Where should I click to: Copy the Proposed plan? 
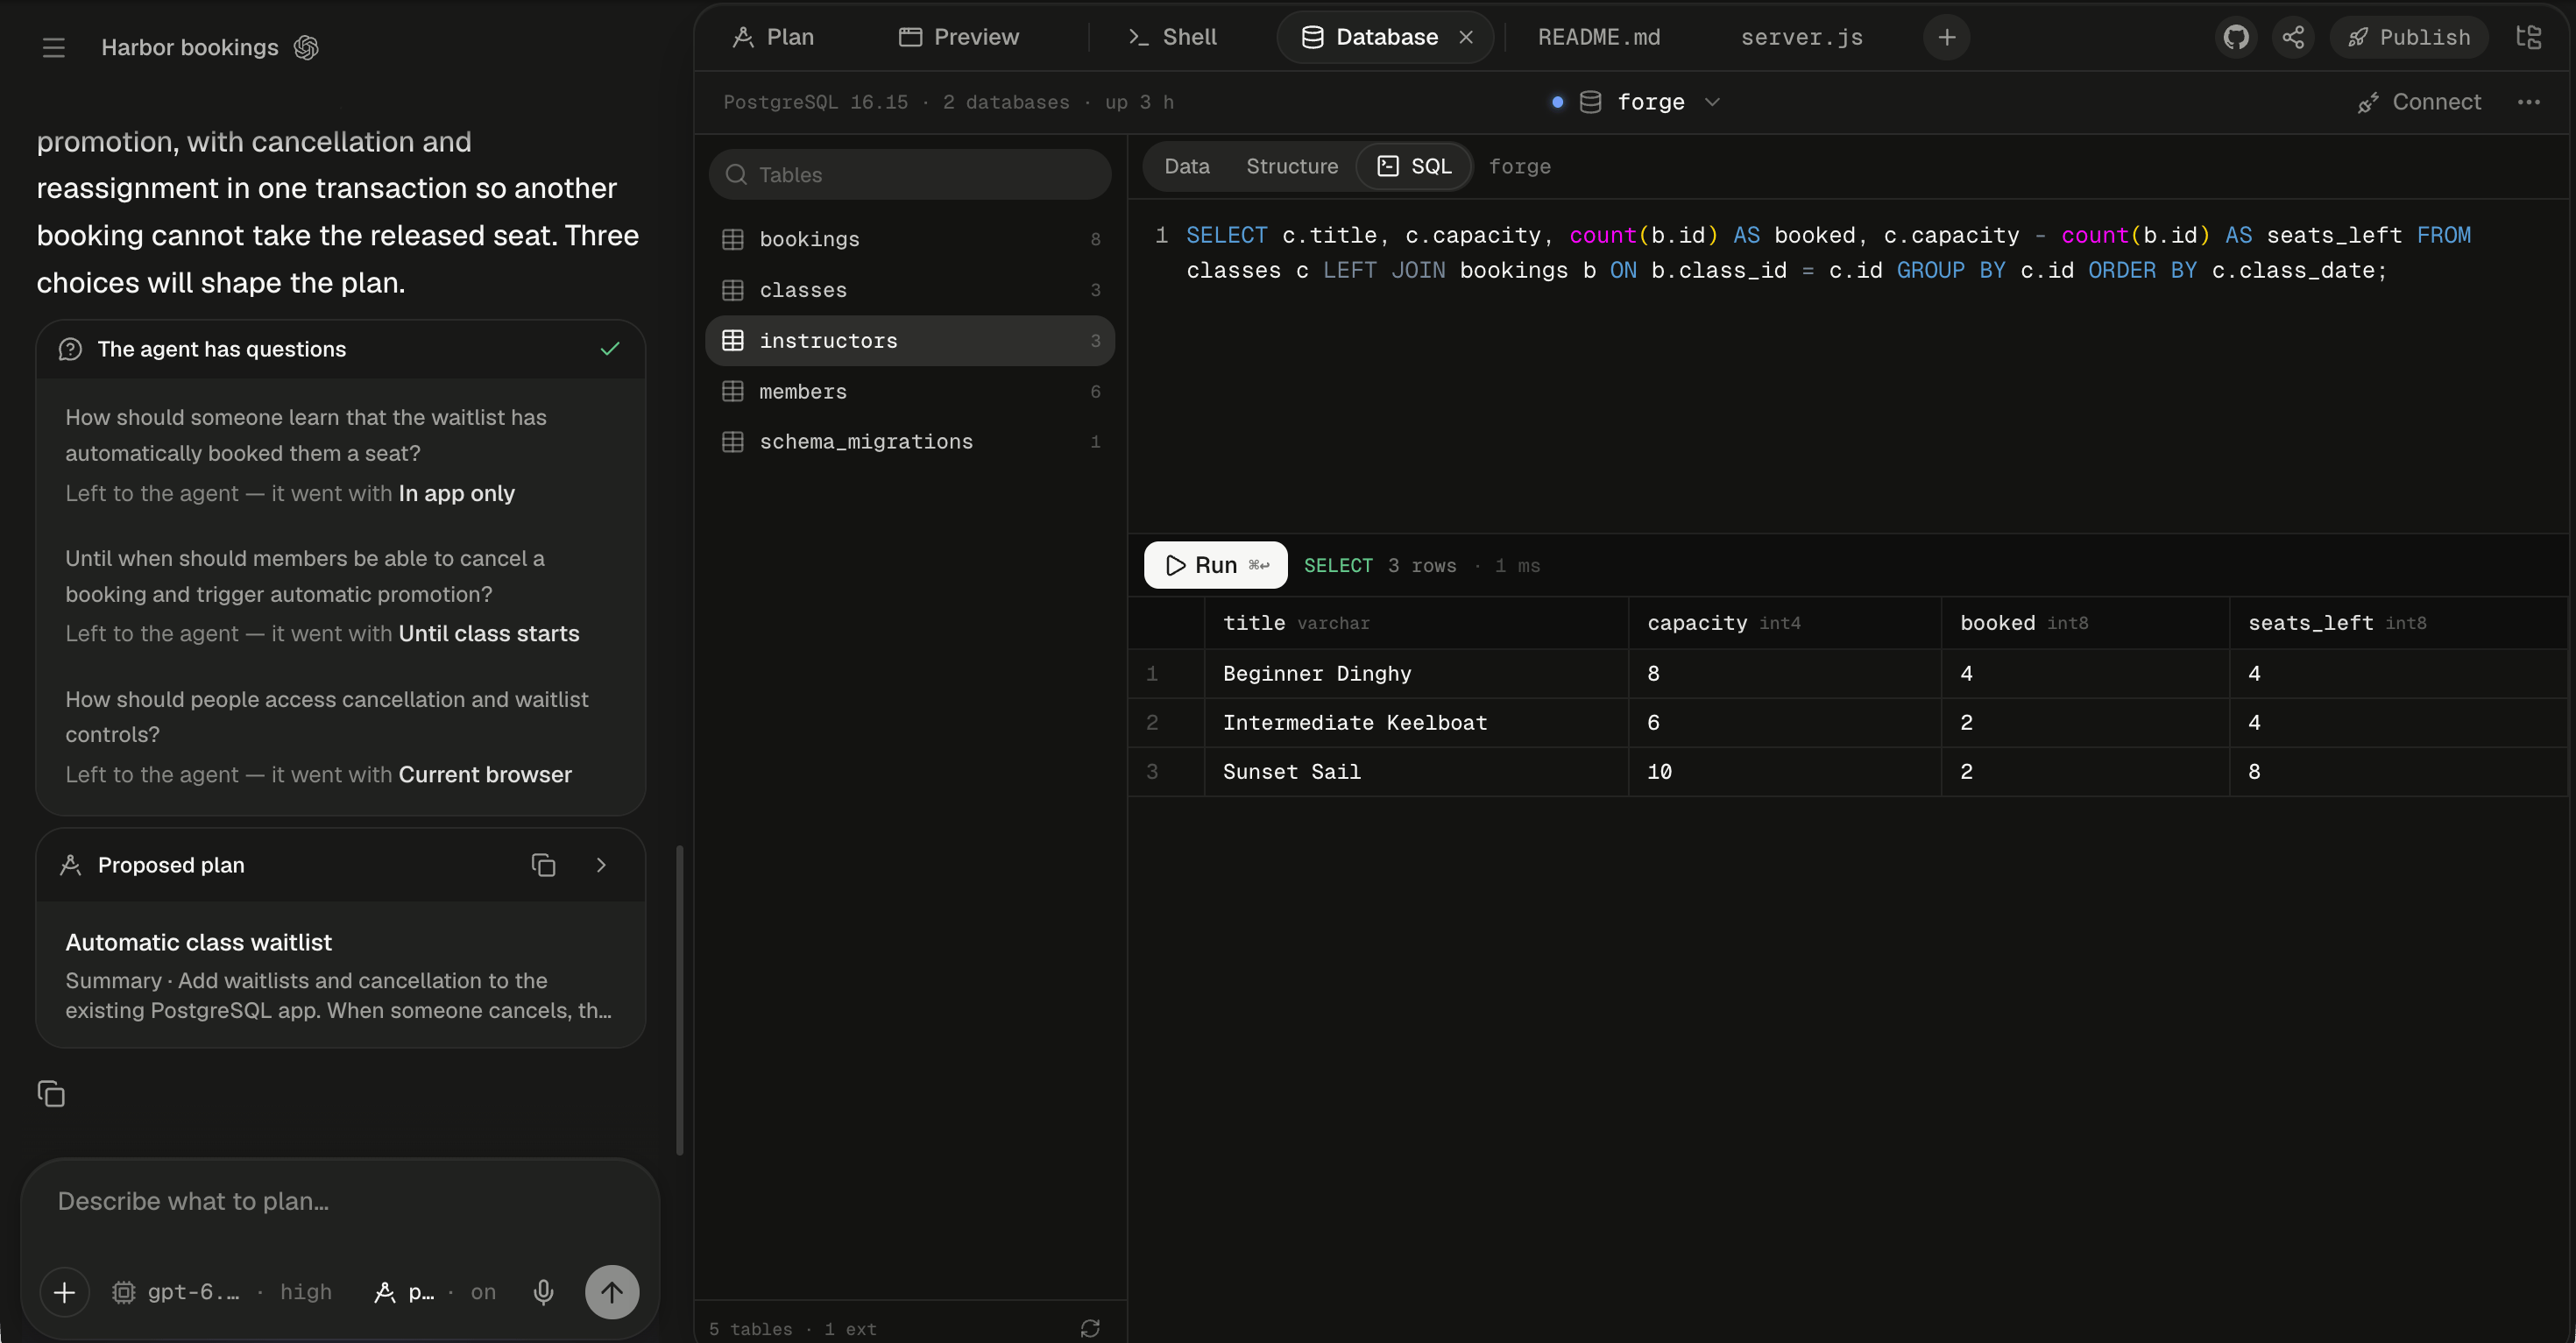[x=543, y=865]
